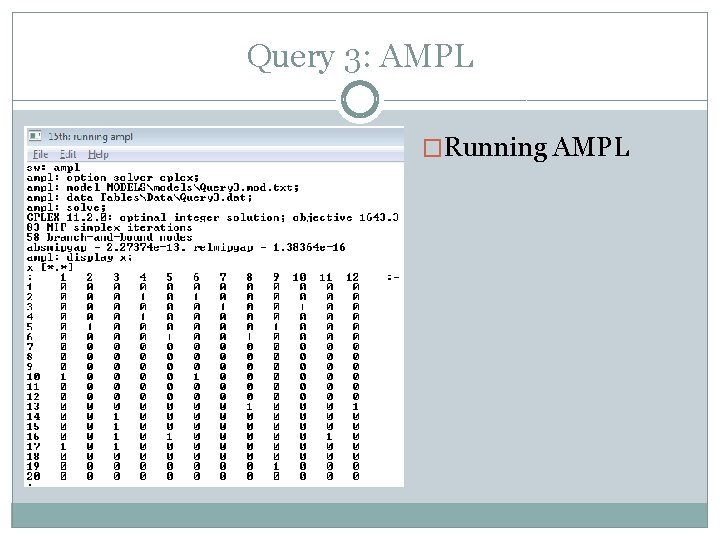Click row label 13 in the matrix
This screenshot has width=720, height=540.
point(33,407)
